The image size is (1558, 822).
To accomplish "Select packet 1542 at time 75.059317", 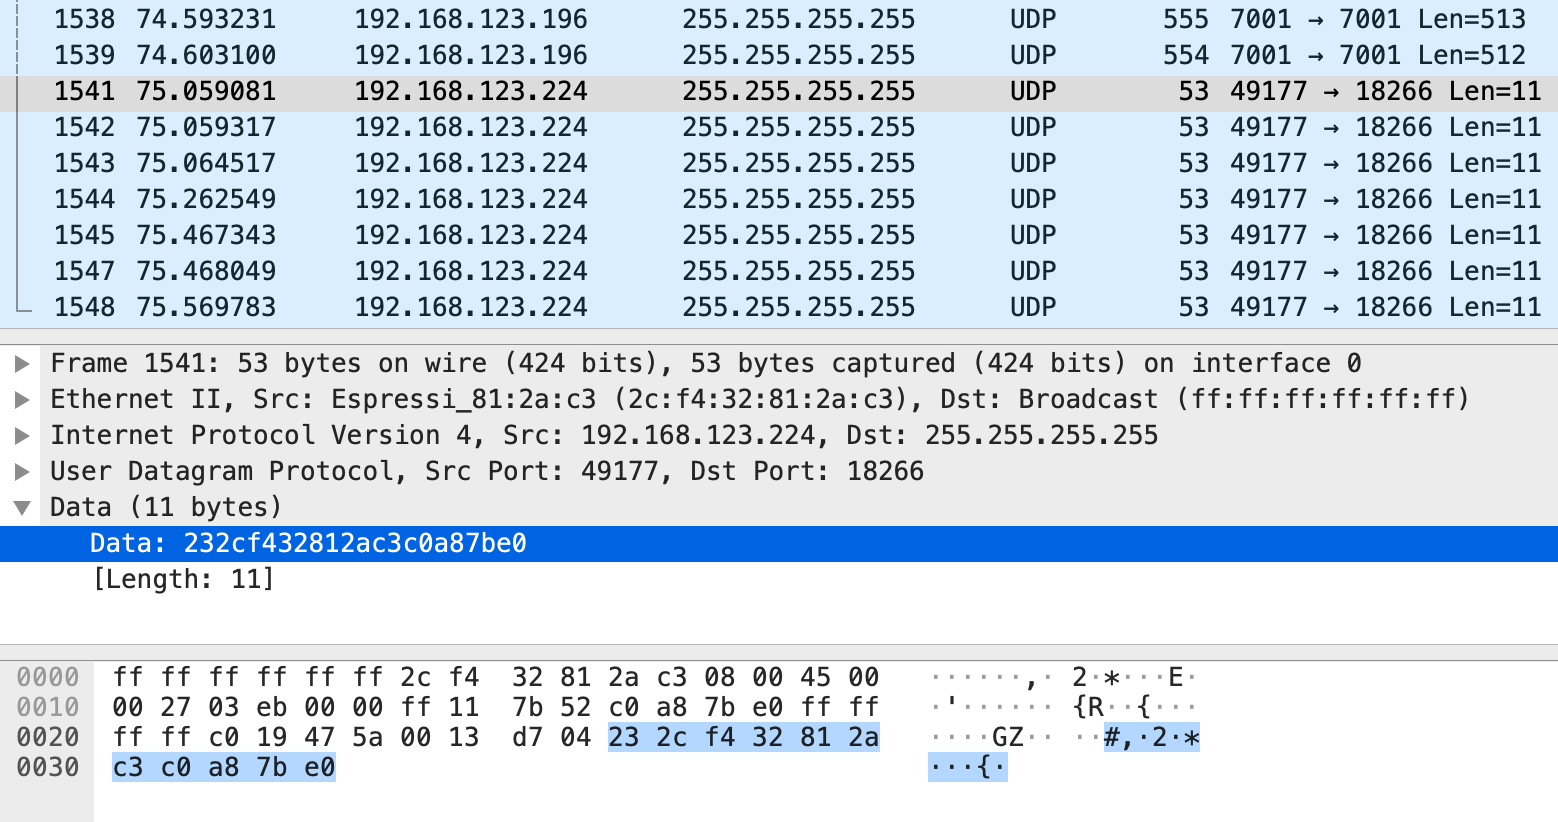I will (x=779, y=127).
